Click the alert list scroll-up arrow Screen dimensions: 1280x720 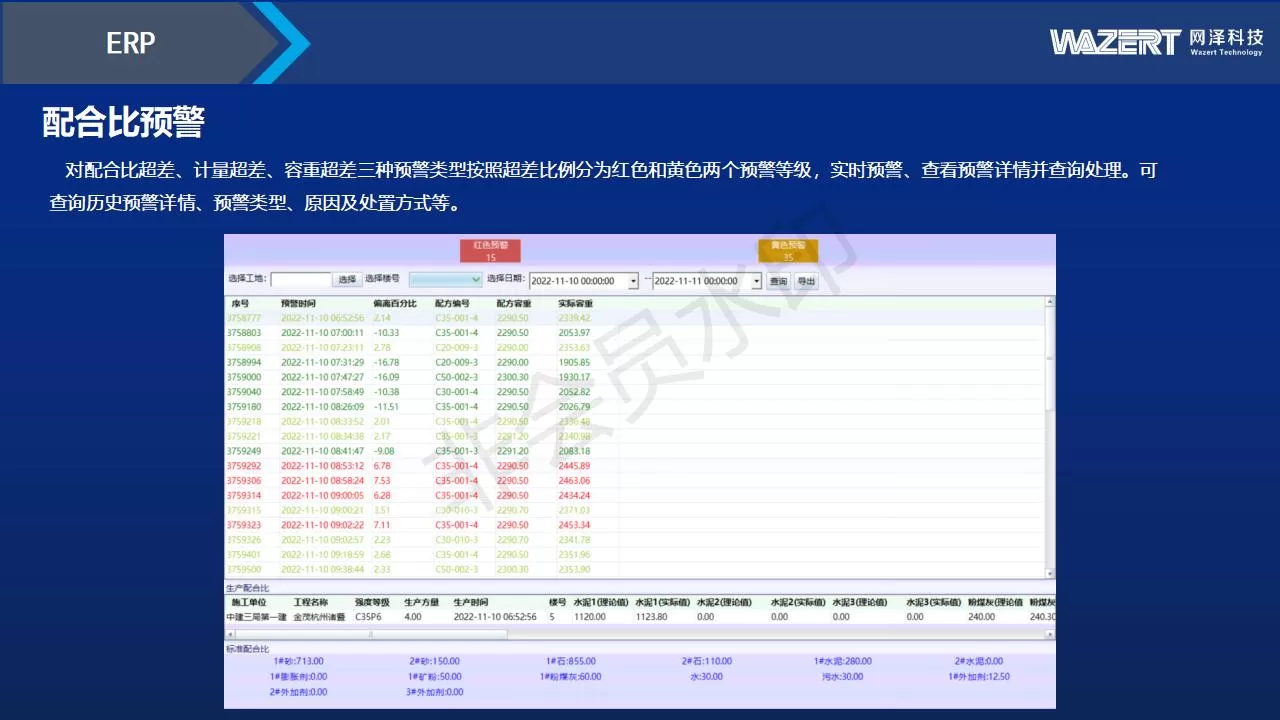point(1049,302)
